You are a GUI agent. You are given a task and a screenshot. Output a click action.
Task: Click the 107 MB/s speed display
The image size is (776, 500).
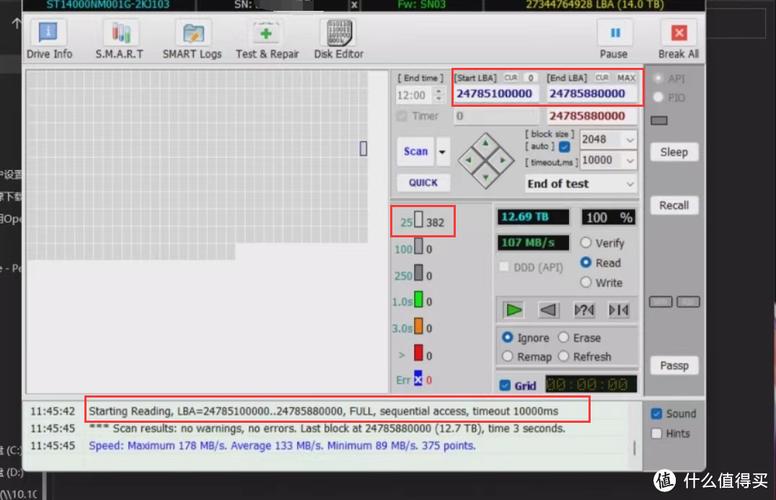pyautogui.click(x=533, y=243)
